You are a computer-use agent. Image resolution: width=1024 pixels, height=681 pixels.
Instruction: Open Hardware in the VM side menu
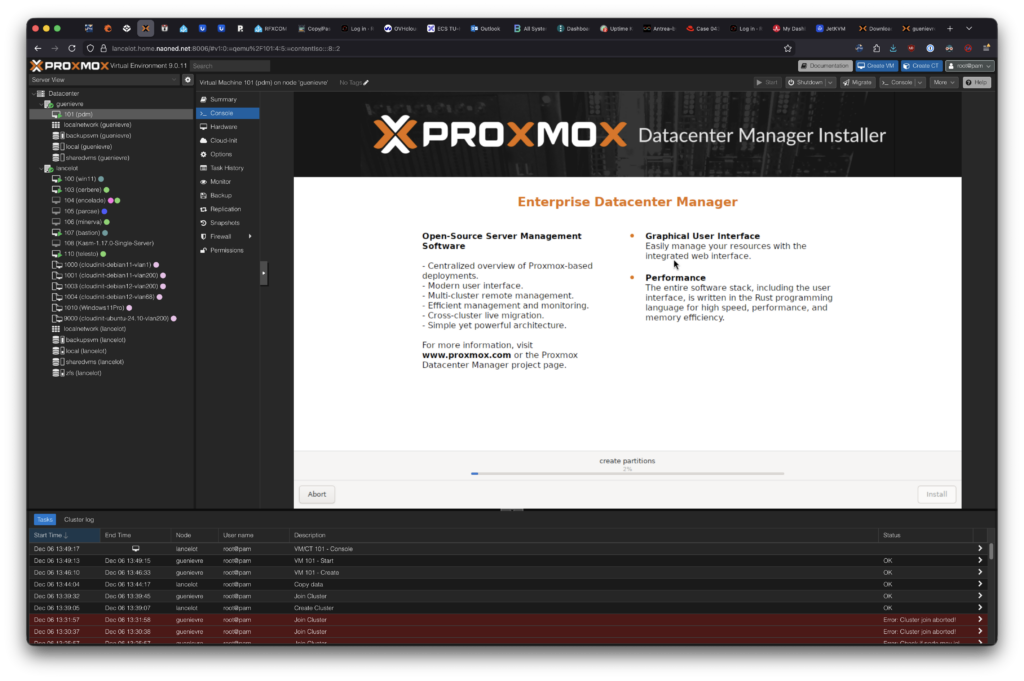tap(223, 127)
